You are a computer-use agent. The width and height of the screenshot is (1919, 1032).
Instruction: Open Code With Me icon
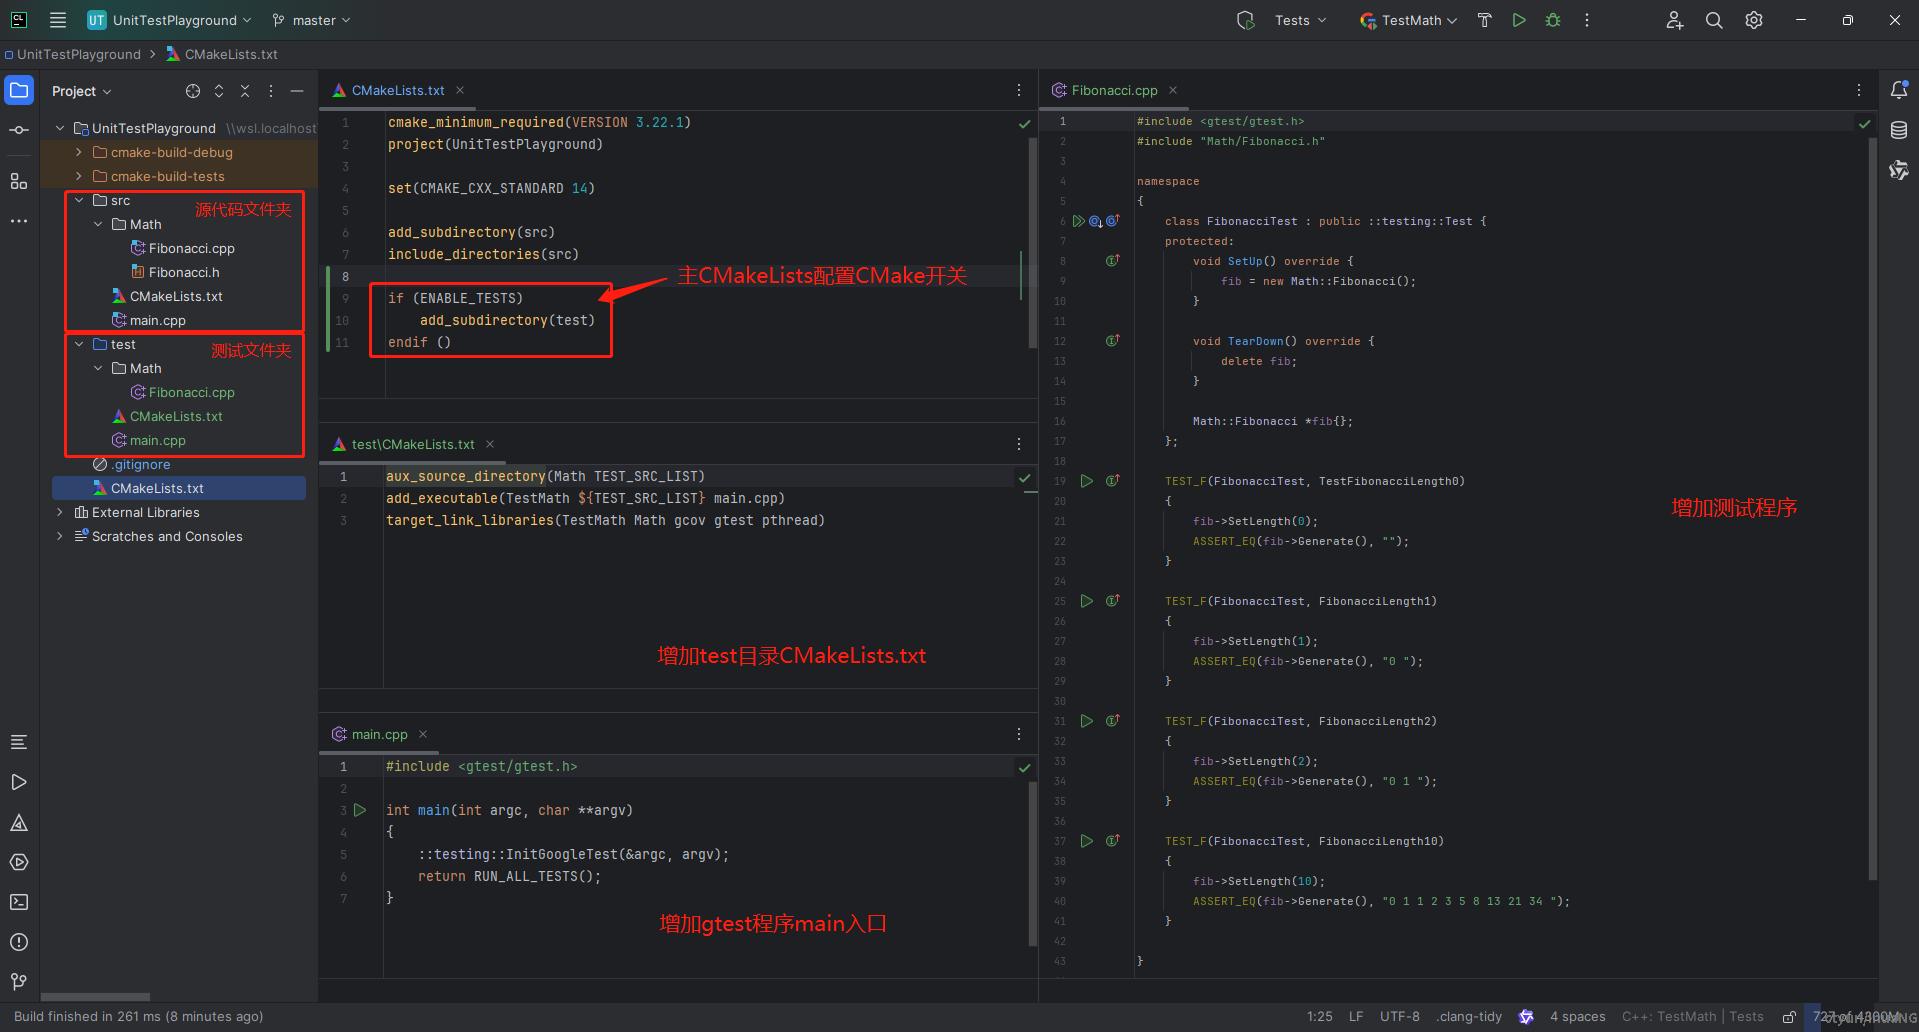1674,20
